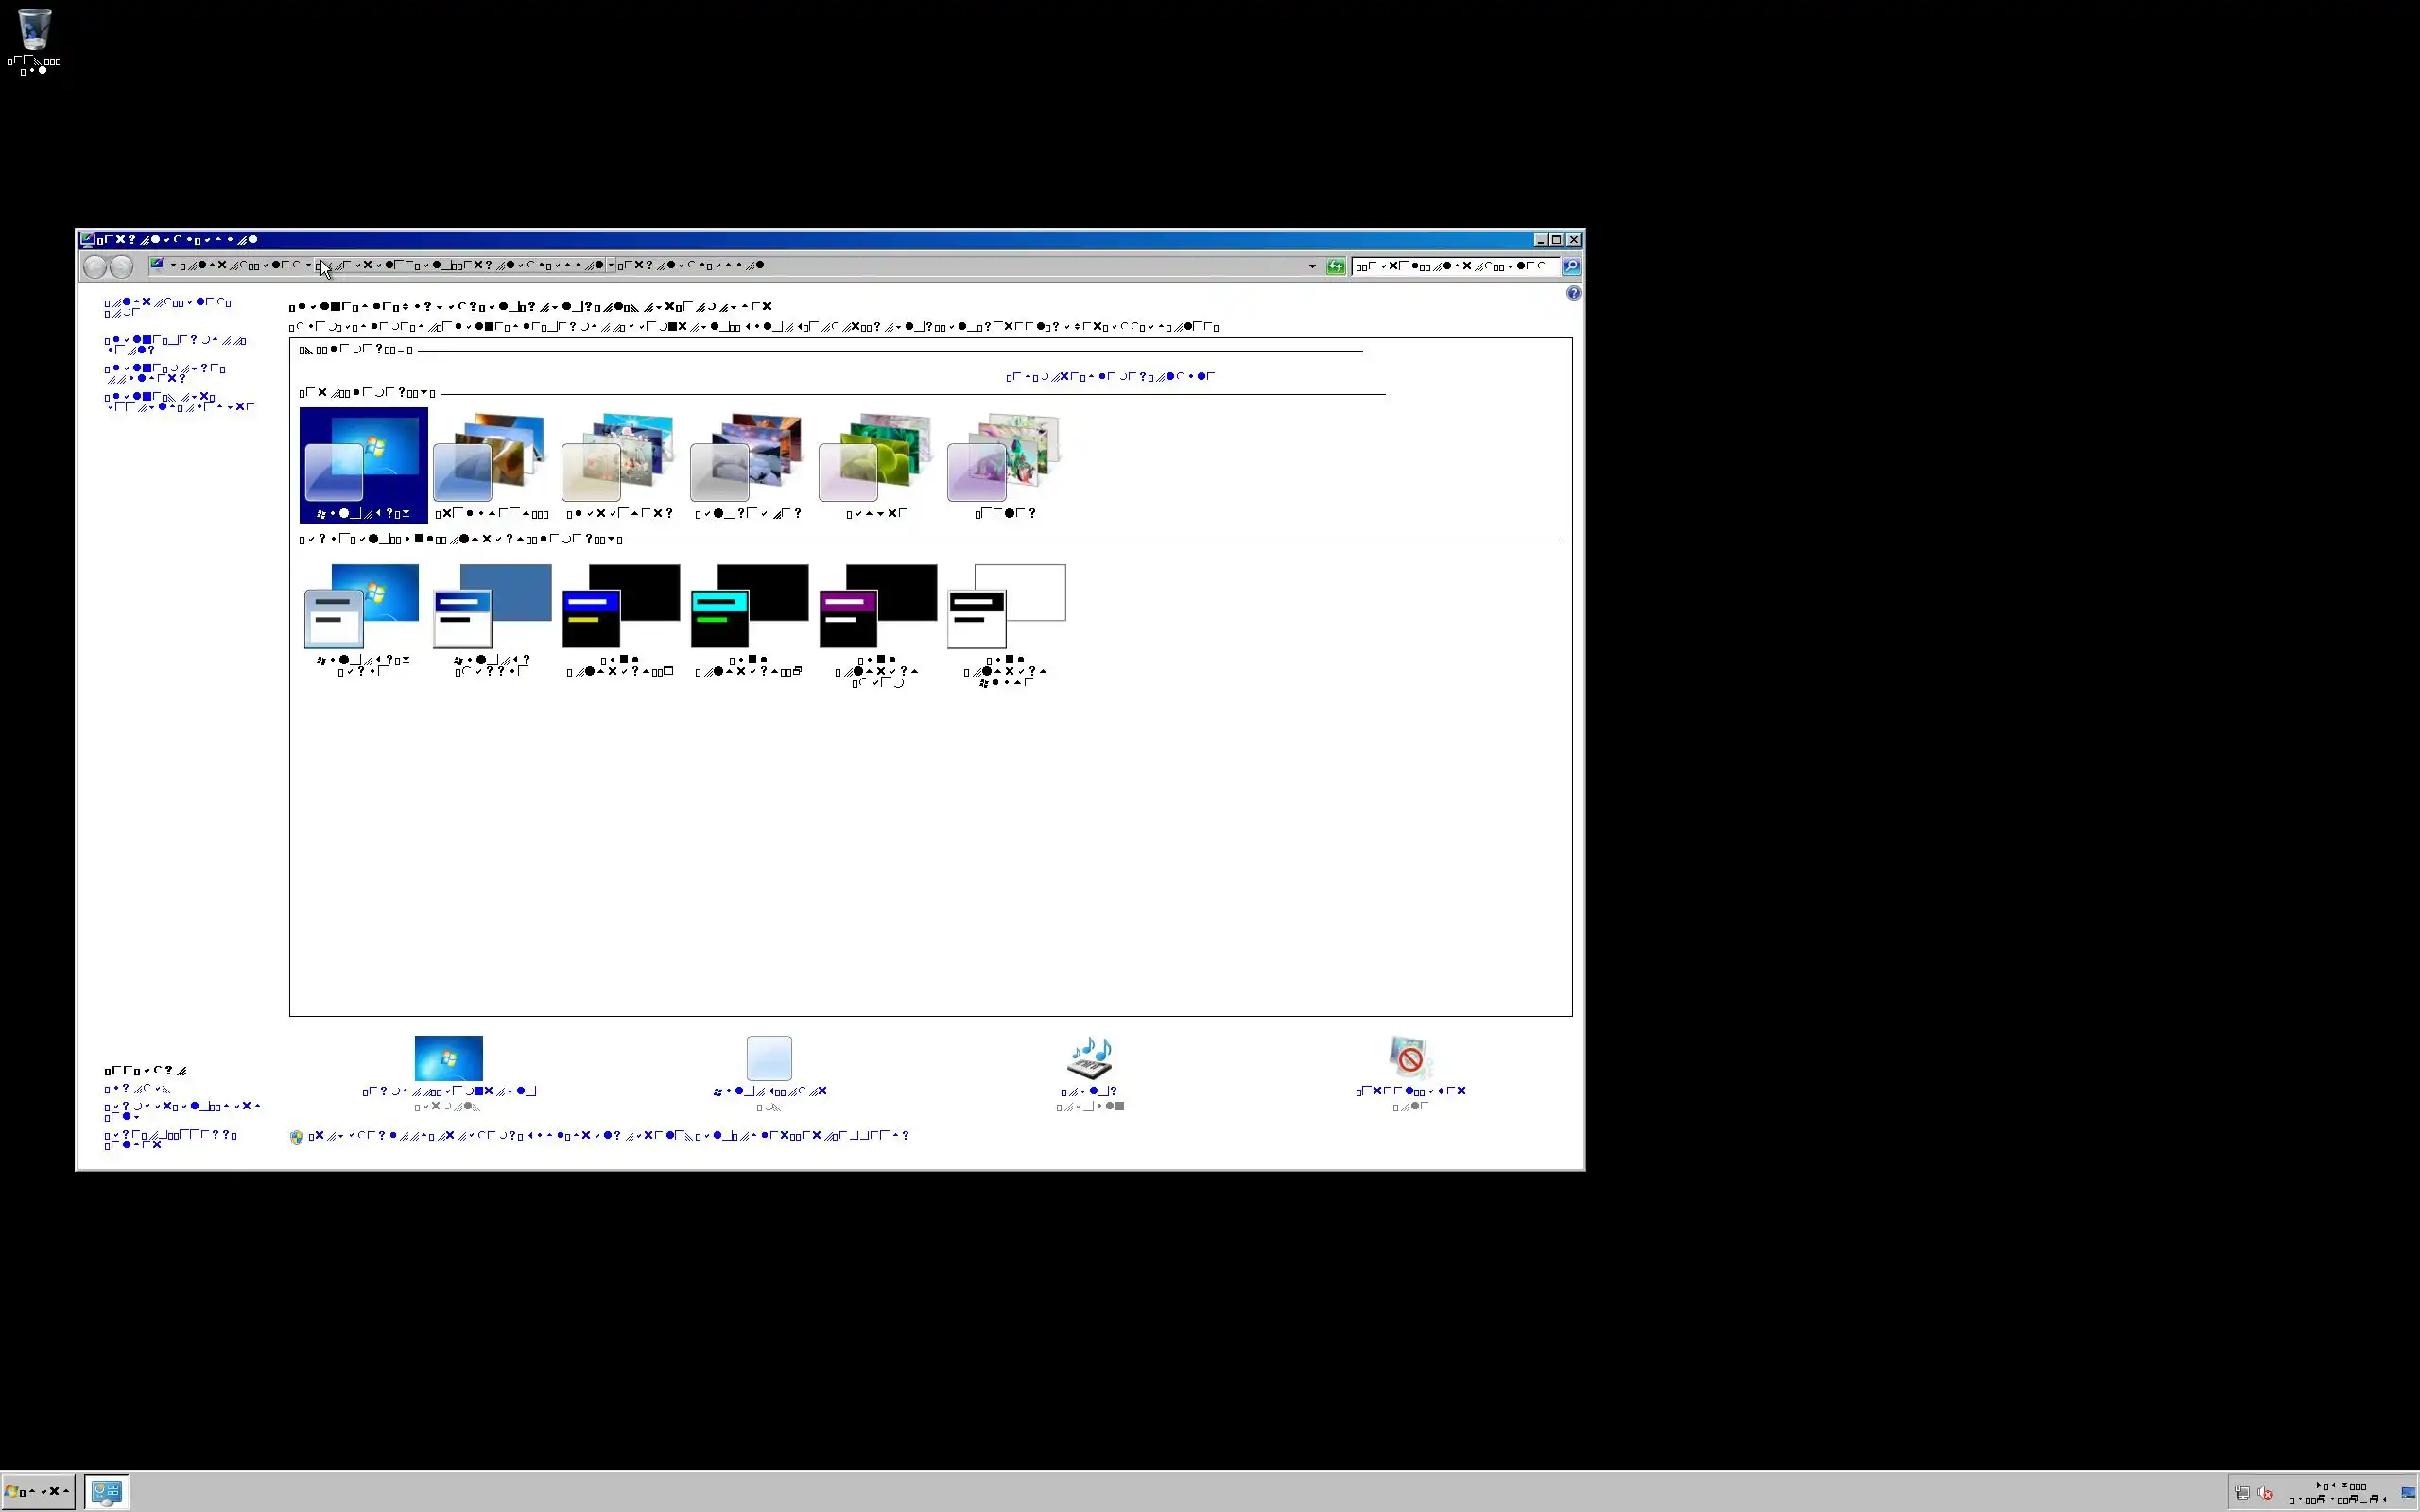Click the Start button on the taskbar

pos(38,1491)
